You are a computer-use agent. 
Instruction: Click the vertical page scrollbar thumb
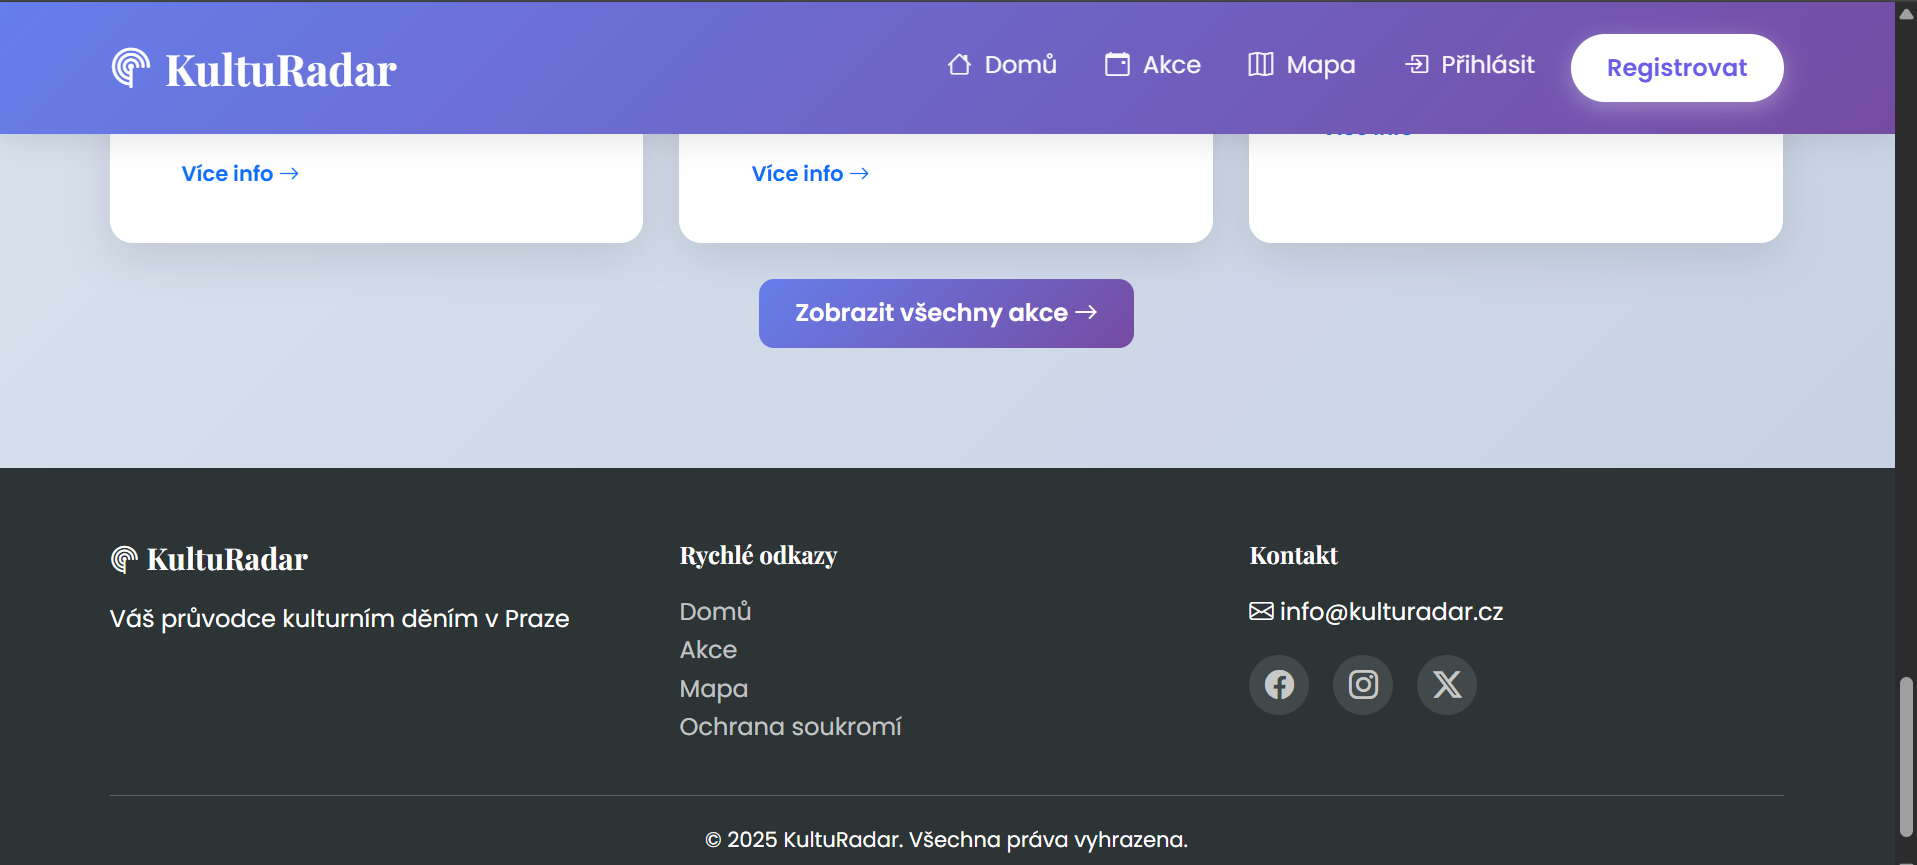pyautogui.click(x=1906, y=757)
